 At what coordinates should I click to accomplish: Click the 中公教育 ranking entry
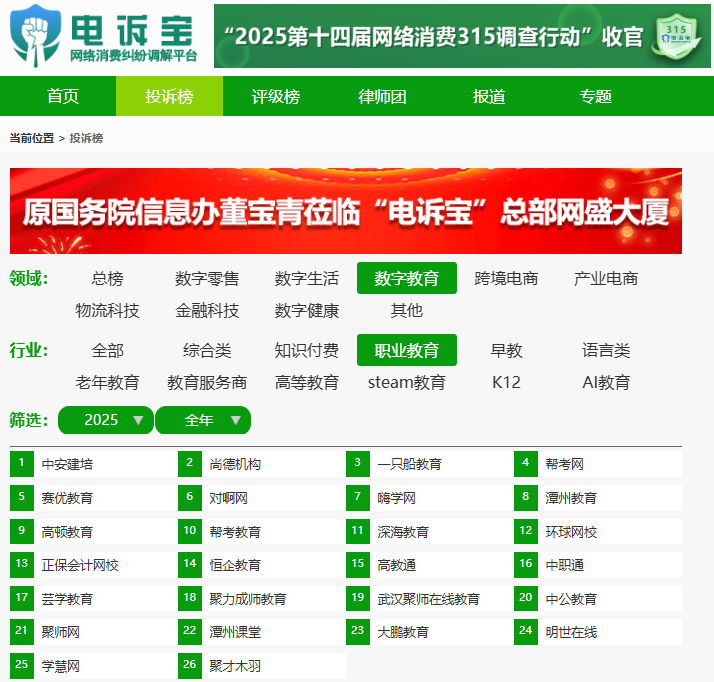click(x=571, y=599)
